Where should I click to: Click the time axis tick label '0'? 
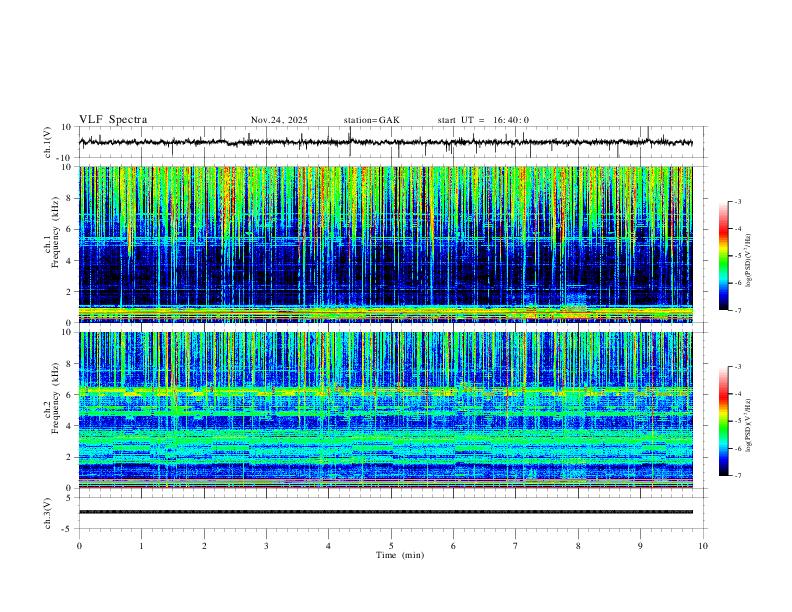(x=79, y=546)
